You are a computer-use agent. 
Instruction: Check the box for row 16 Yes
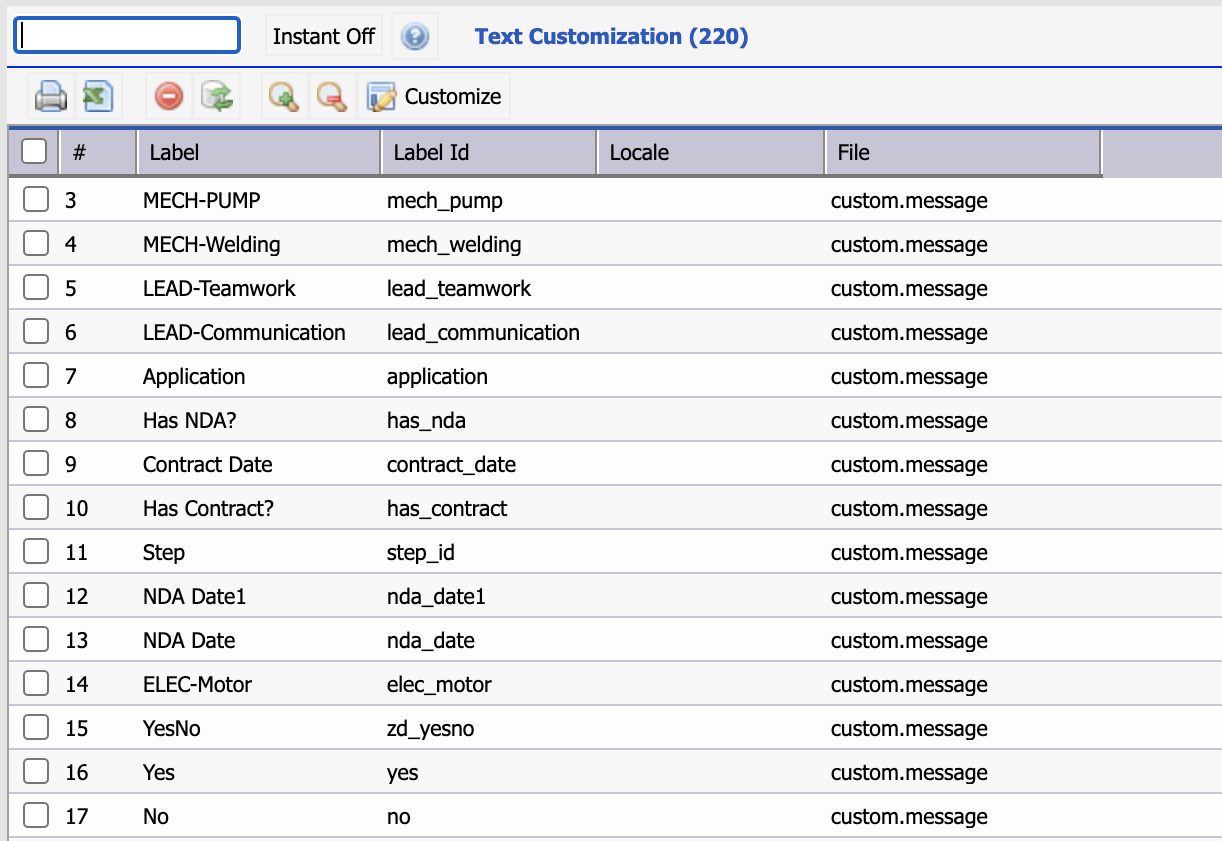[36, 772]
